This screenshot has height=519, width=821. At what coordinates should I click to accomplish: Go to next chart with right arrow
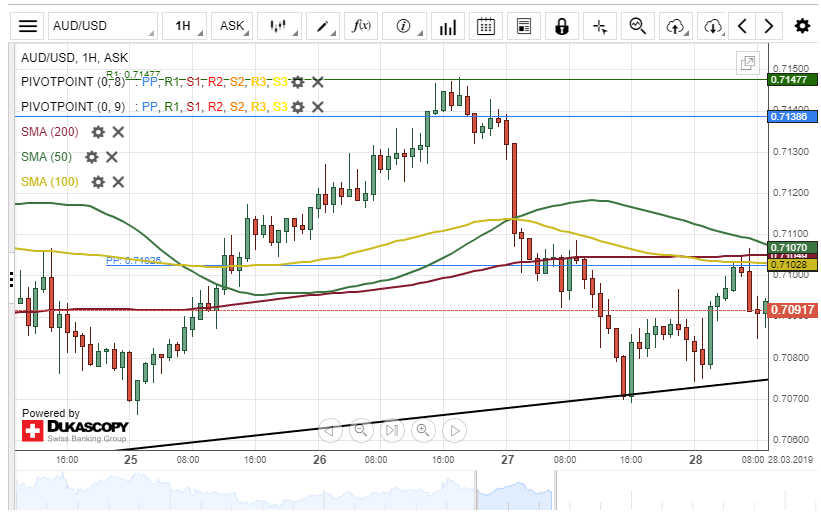[x=769, y=26]
